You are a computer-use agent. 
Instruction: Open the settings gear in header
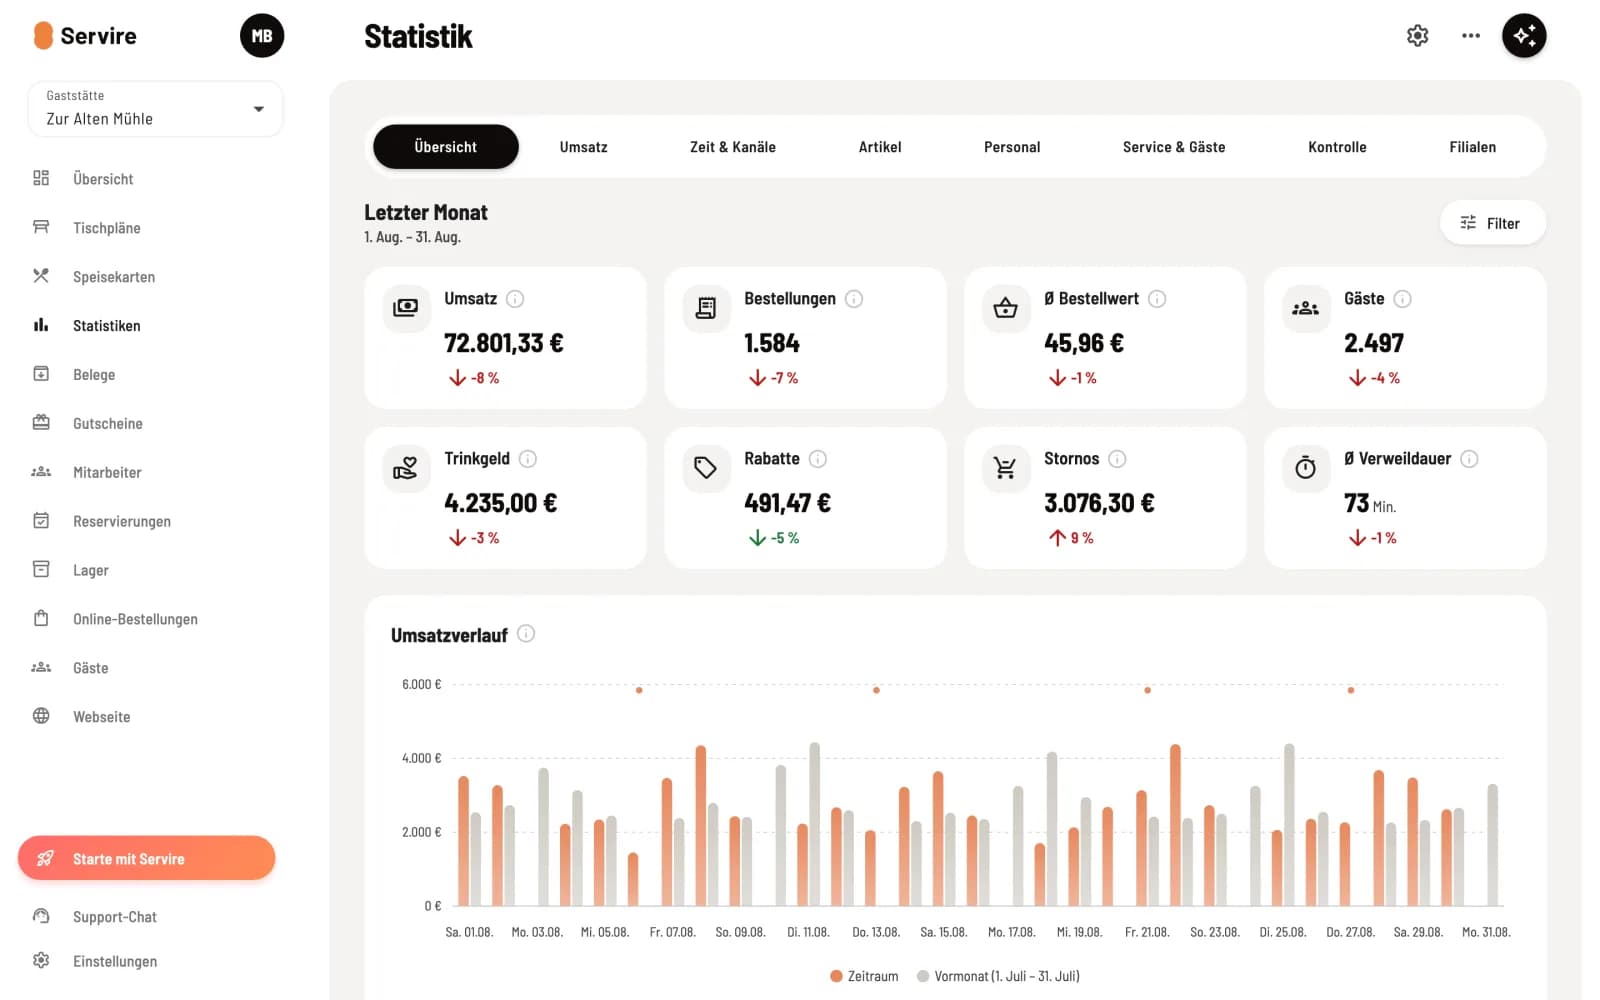pyautogui.click(x=1417, y=36)
